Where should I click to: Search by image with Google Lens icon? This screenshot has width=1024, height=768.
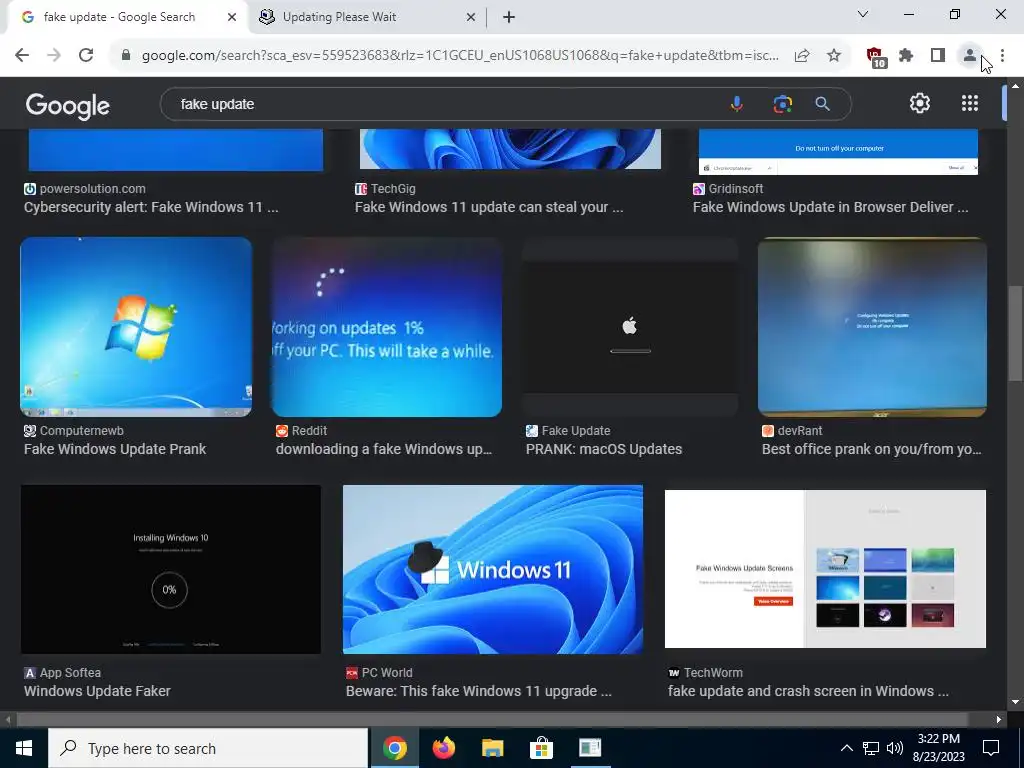click(x=782, y=104)
